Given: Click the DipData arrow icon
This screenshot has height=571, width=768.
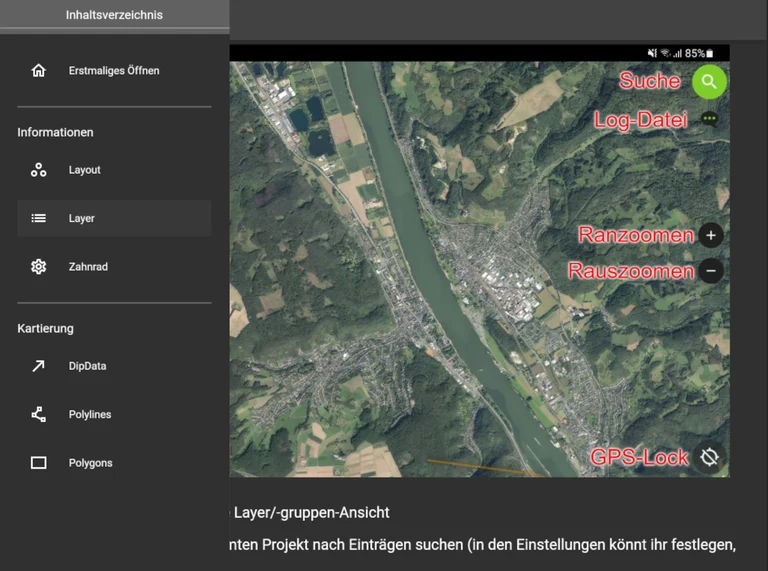Looking at the screenshot, I should tap(38, 366).
